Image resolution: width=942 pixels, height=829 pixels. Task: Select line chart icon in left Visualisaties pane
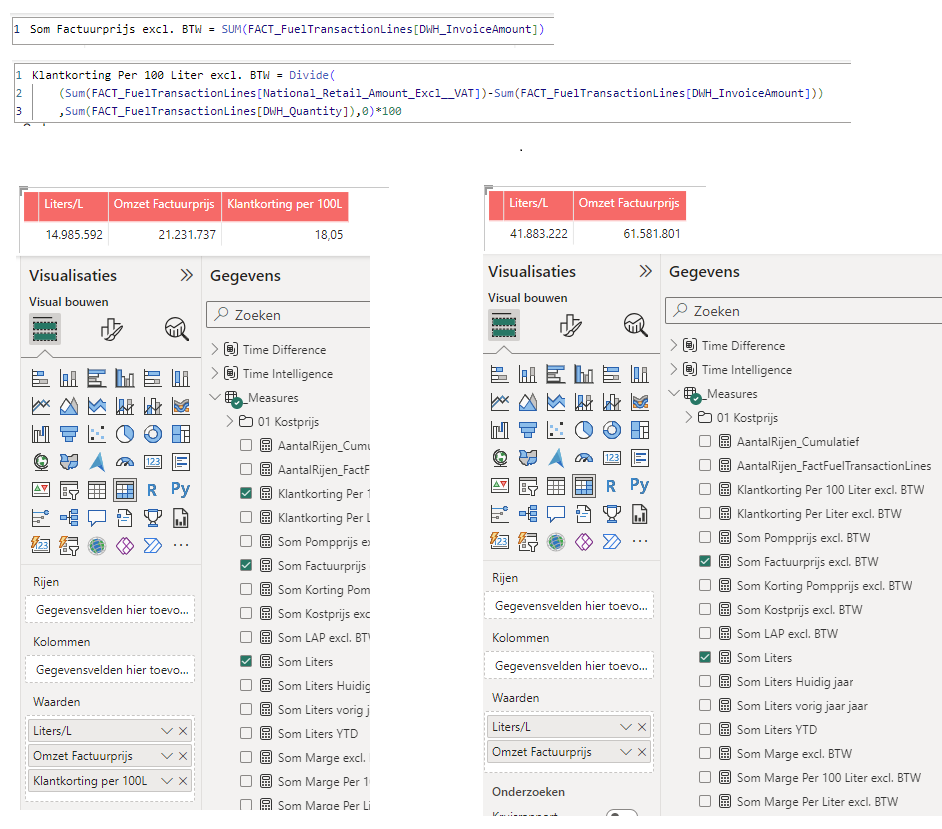40,406
